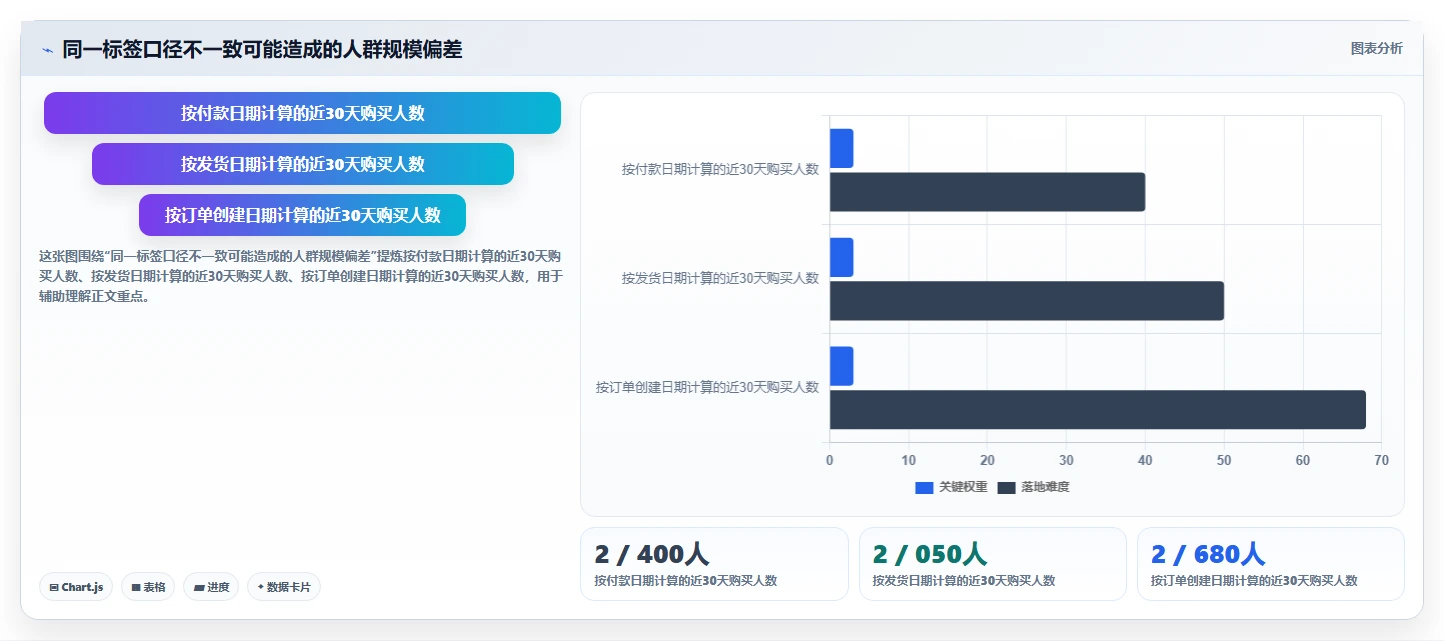Image resolution: width=1444 pixels, height=641 pixels.
Task: Toggle the 关键权重 legend entry
Action: (951, 487)
